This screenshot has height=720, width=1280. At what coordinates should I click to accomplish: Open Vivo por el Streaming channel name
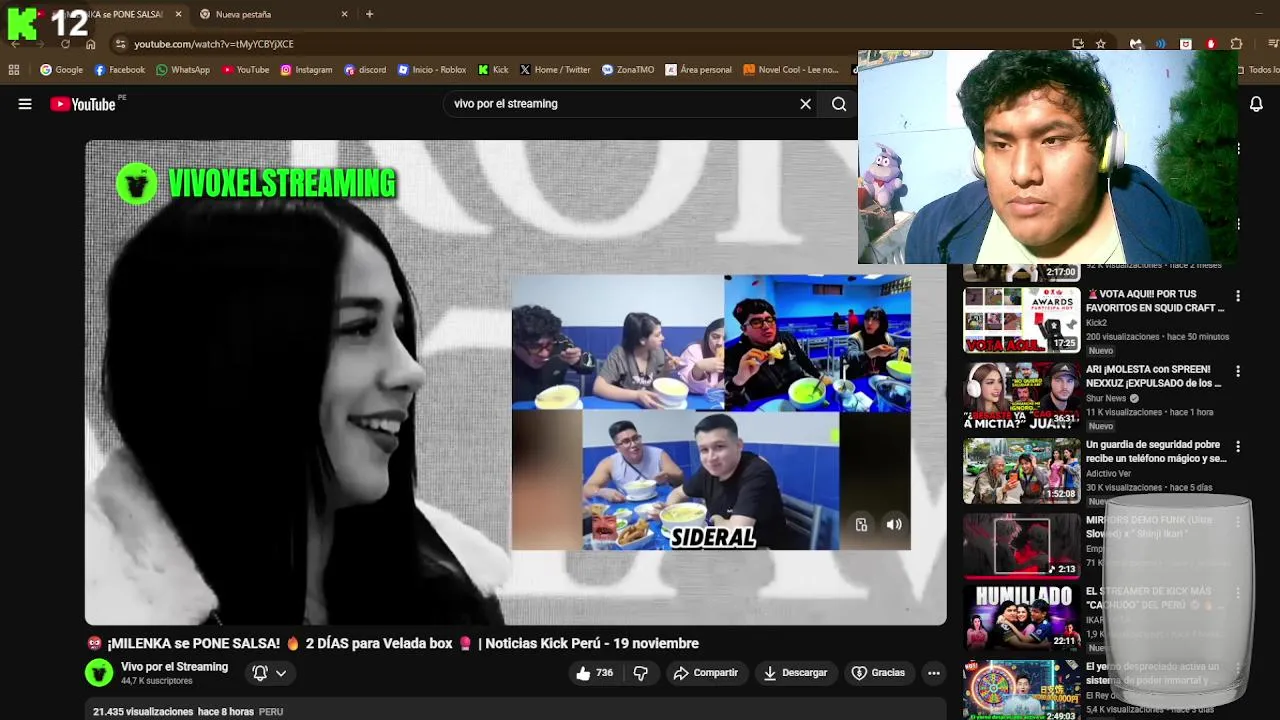point(174,667)
